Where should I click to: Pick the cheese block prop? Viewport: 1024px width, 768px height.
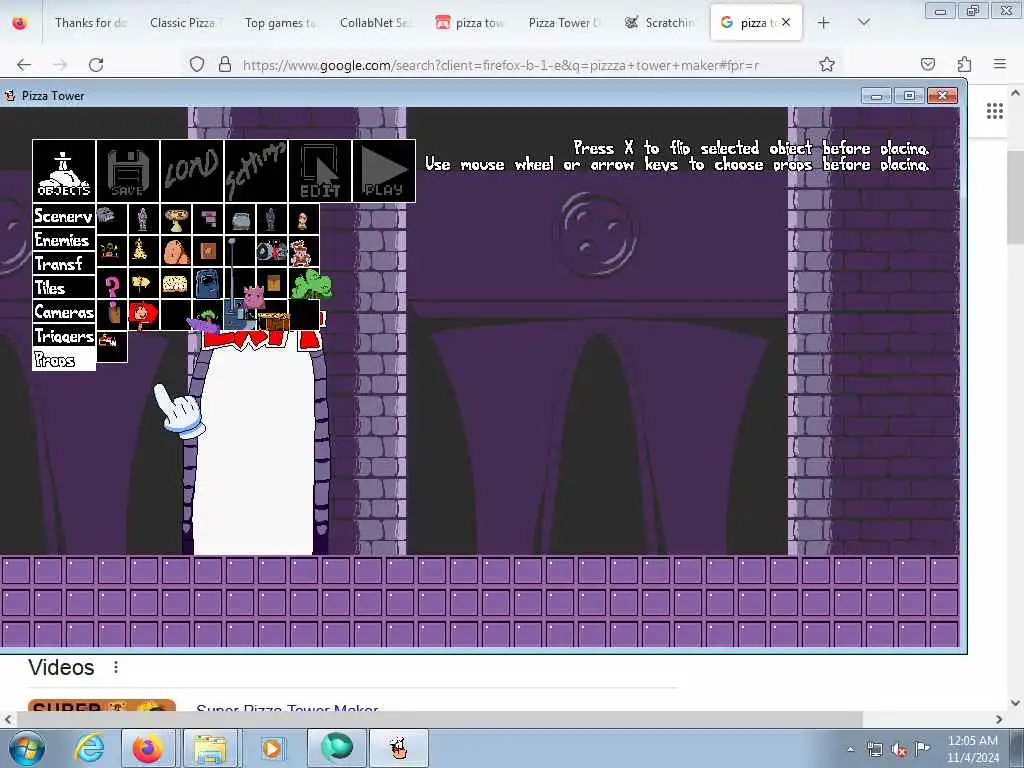(x=175, y=284)
